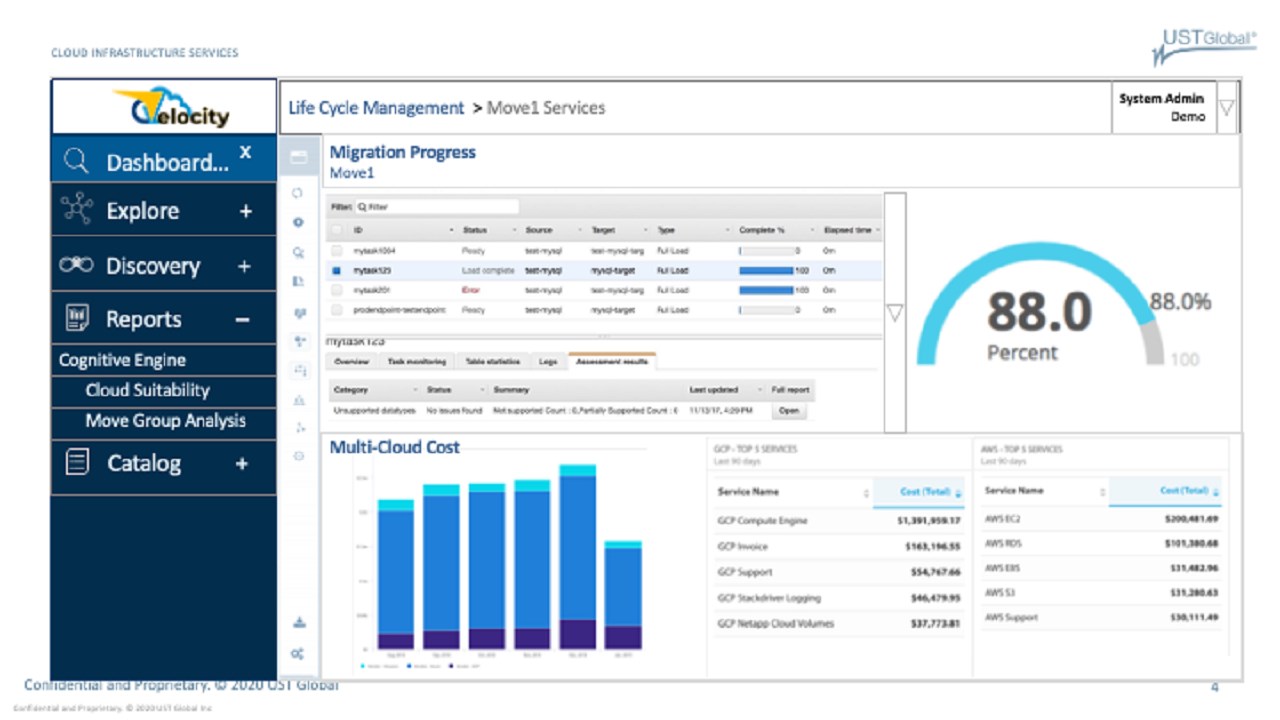Switch to the Task monitoring tab
The height and width of the screenshot is (720, 1280).
tap(417, 361)
